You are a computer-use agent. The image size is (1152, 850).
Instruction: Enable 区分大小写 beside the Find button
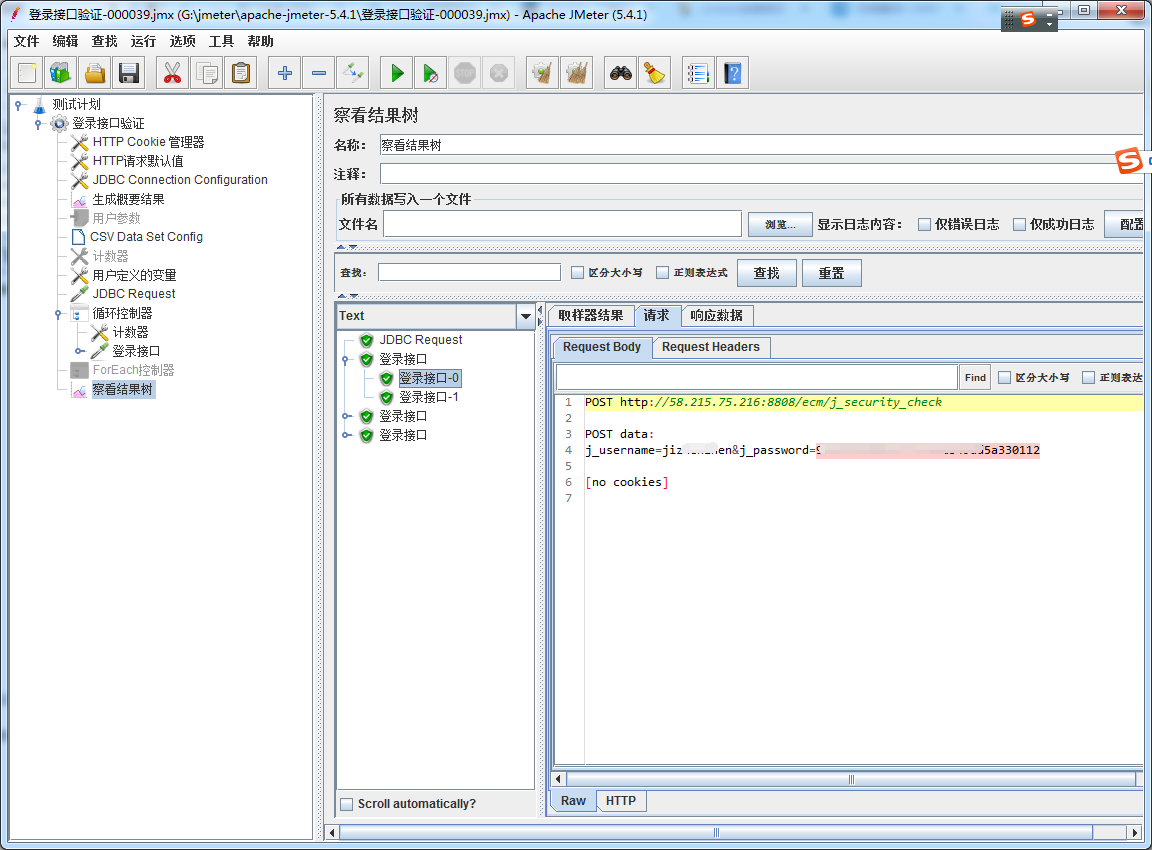[x=1004, y=378]
